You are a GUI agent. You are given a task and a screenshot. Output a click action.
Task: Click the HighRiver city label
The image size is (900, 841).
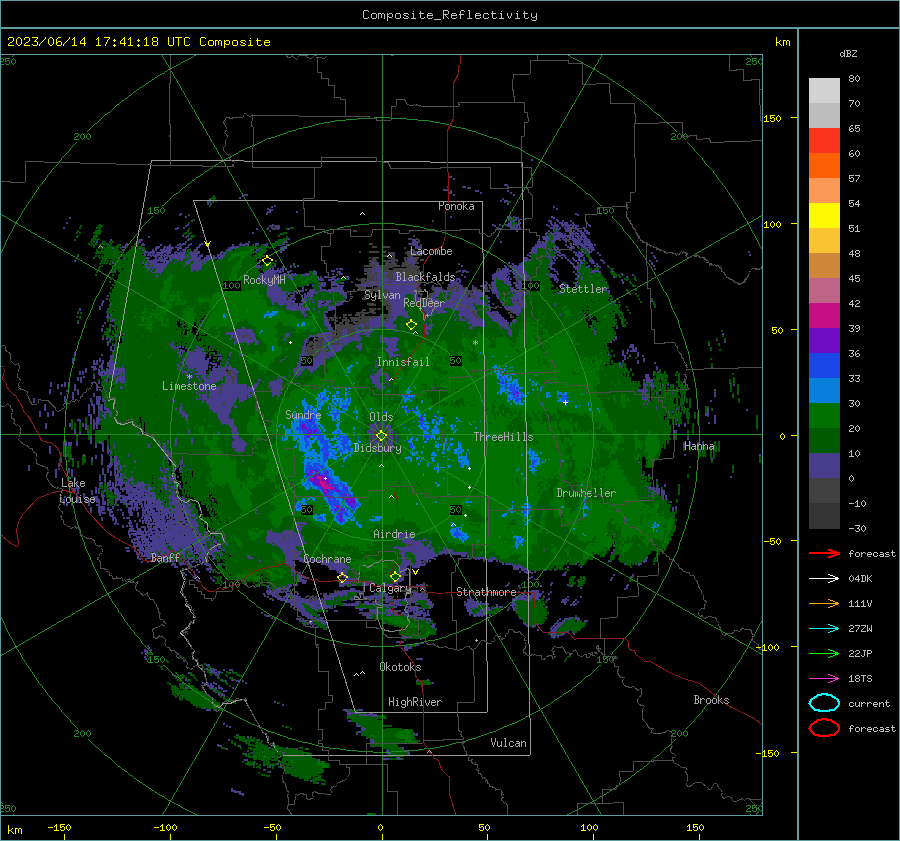click(x=415, y=702)
